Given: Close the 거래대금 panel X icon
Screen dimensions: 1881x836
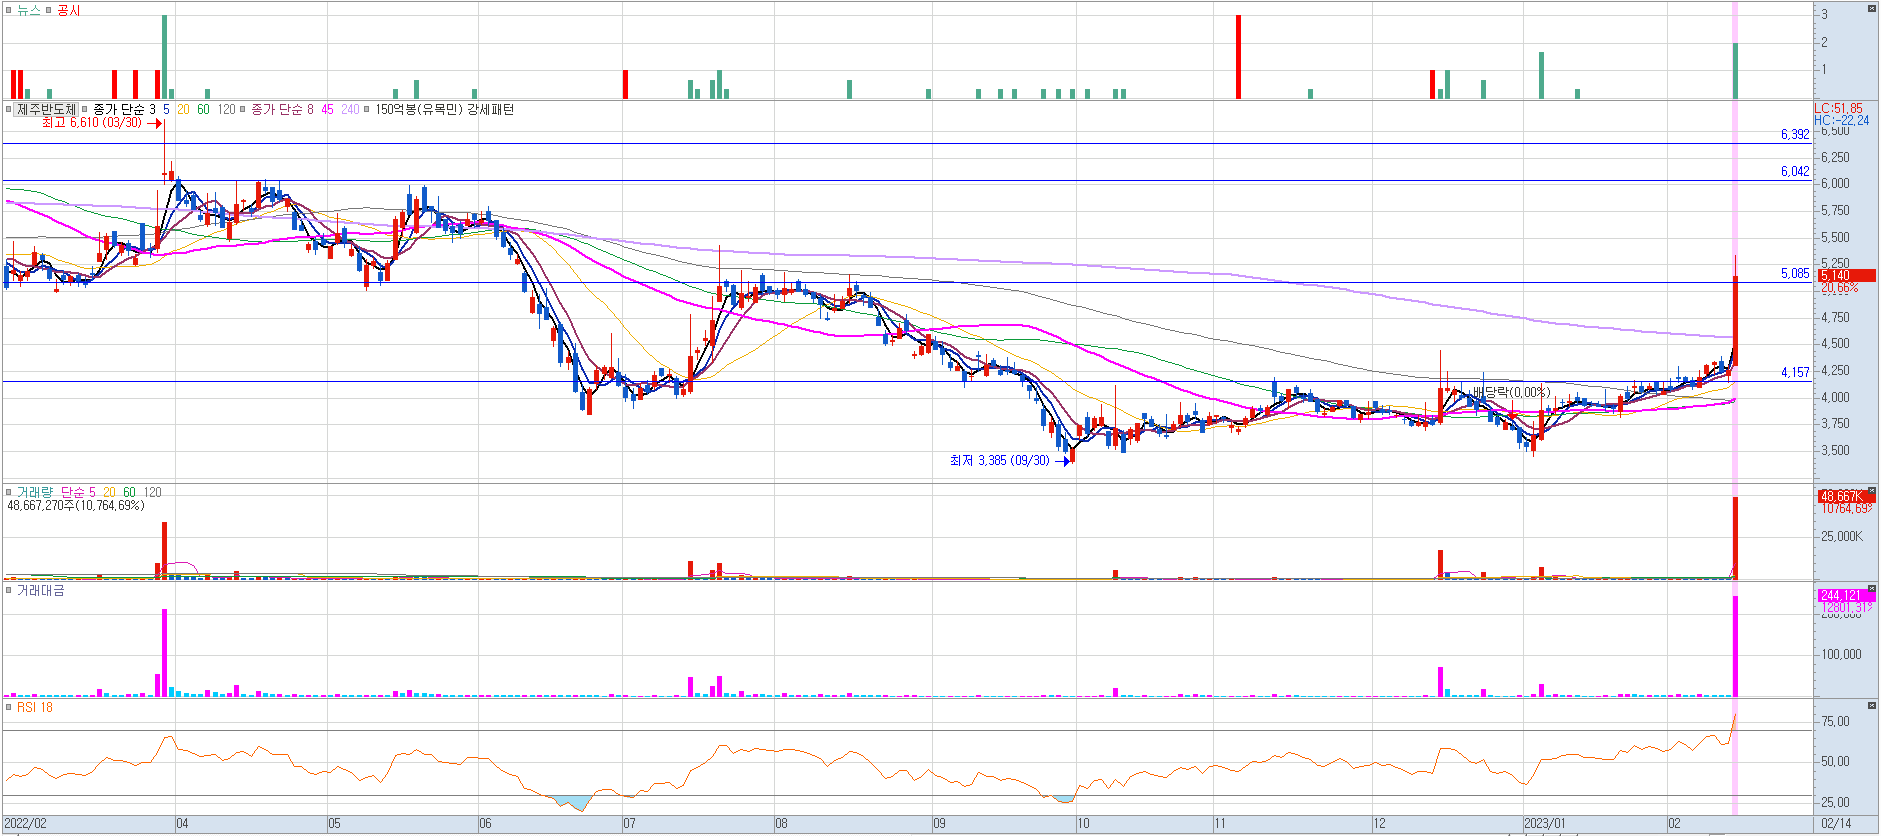Looking at the screenshot, I should point(1872,590).
